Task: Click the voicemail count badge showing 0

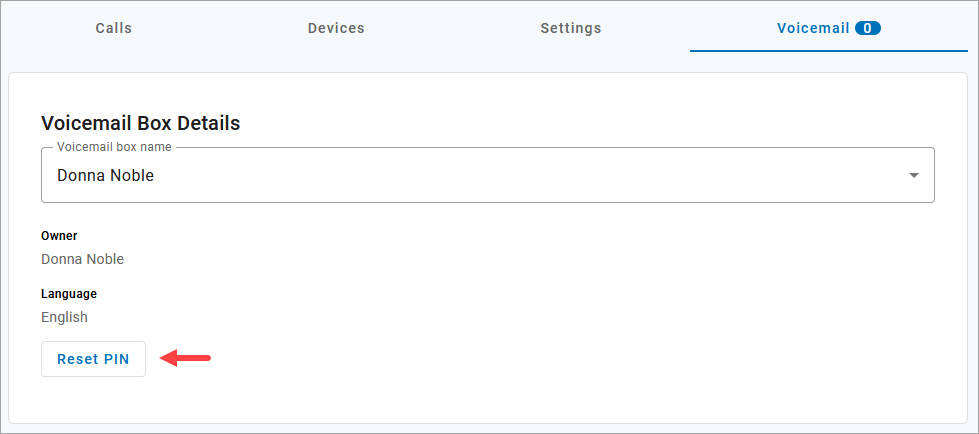Action: point(868,28)
